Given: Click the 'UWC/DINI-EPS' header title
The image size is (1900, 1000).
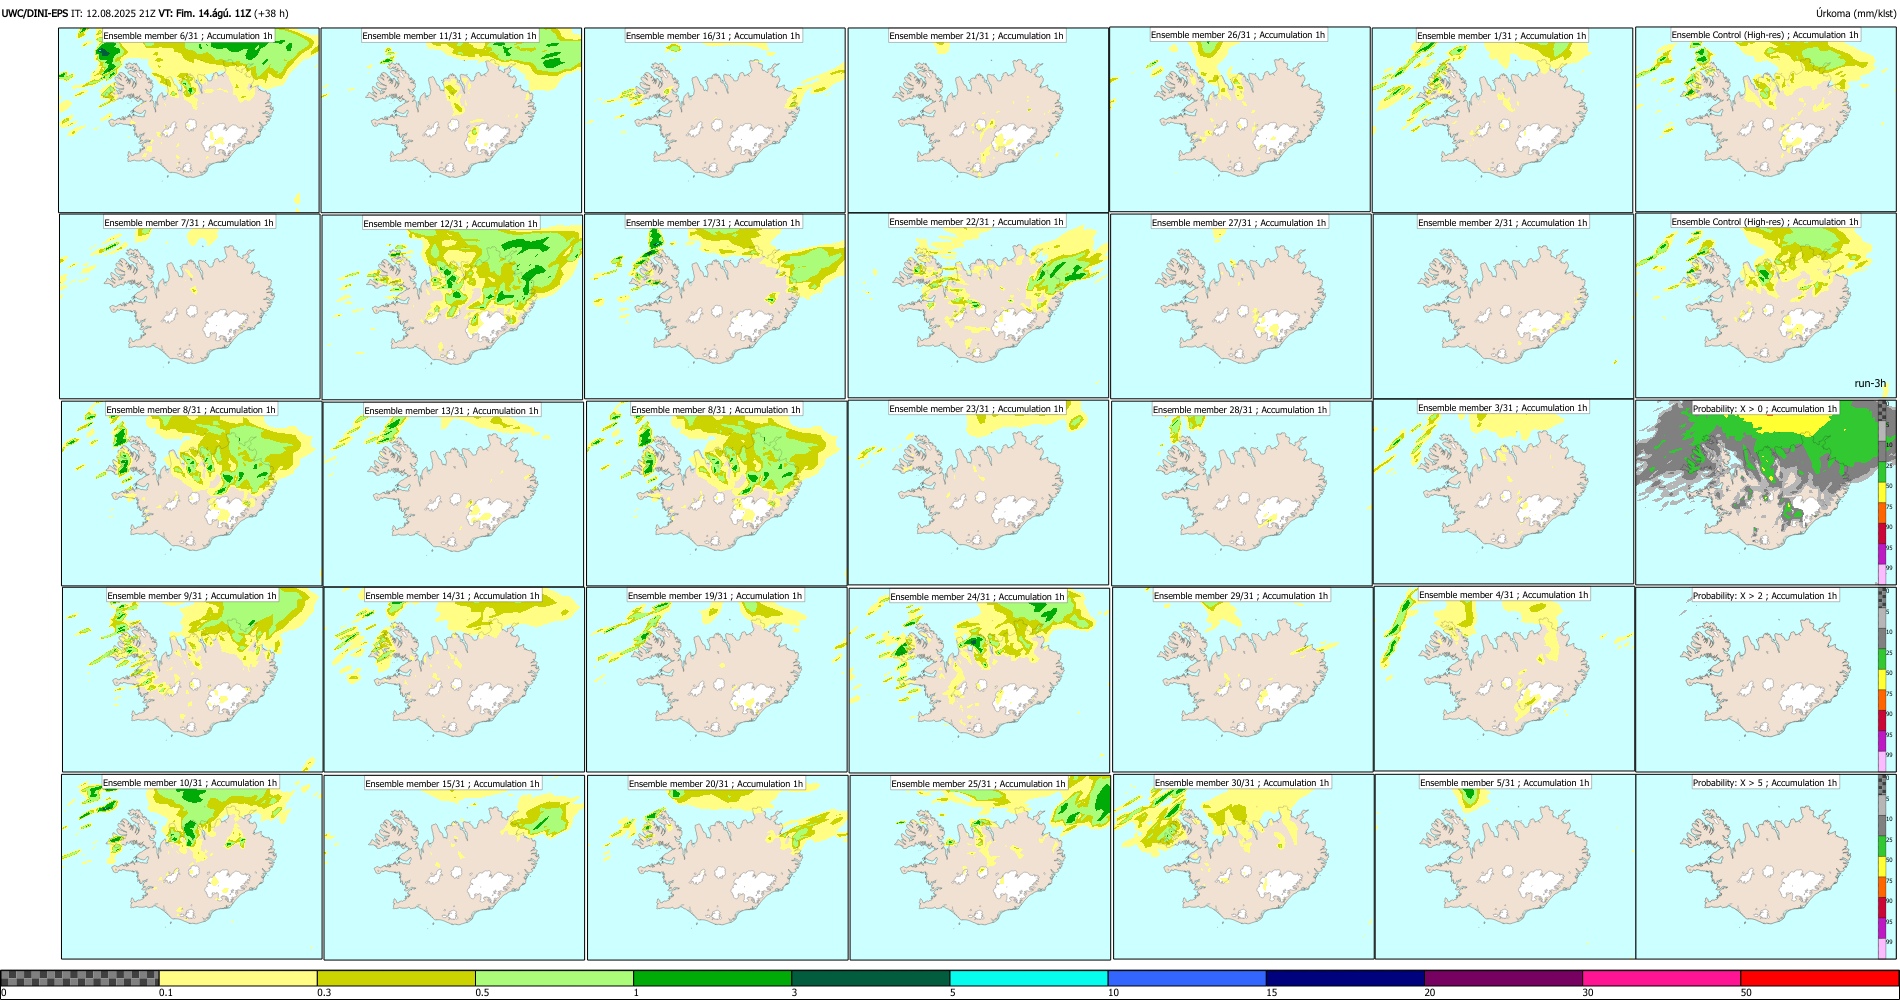Looking at the screenshot, I should click(x=35, y=13).
